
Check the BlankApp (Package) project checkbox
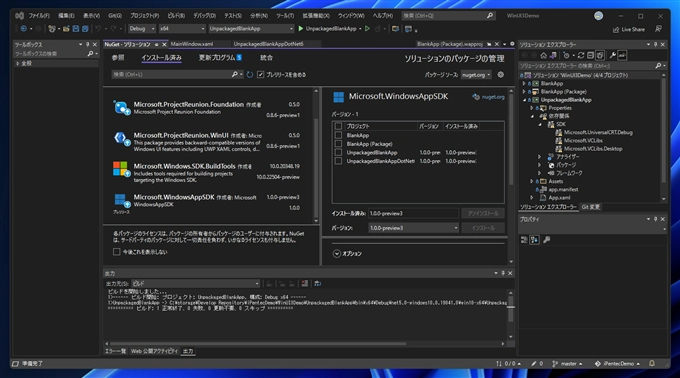click(338, 144)
